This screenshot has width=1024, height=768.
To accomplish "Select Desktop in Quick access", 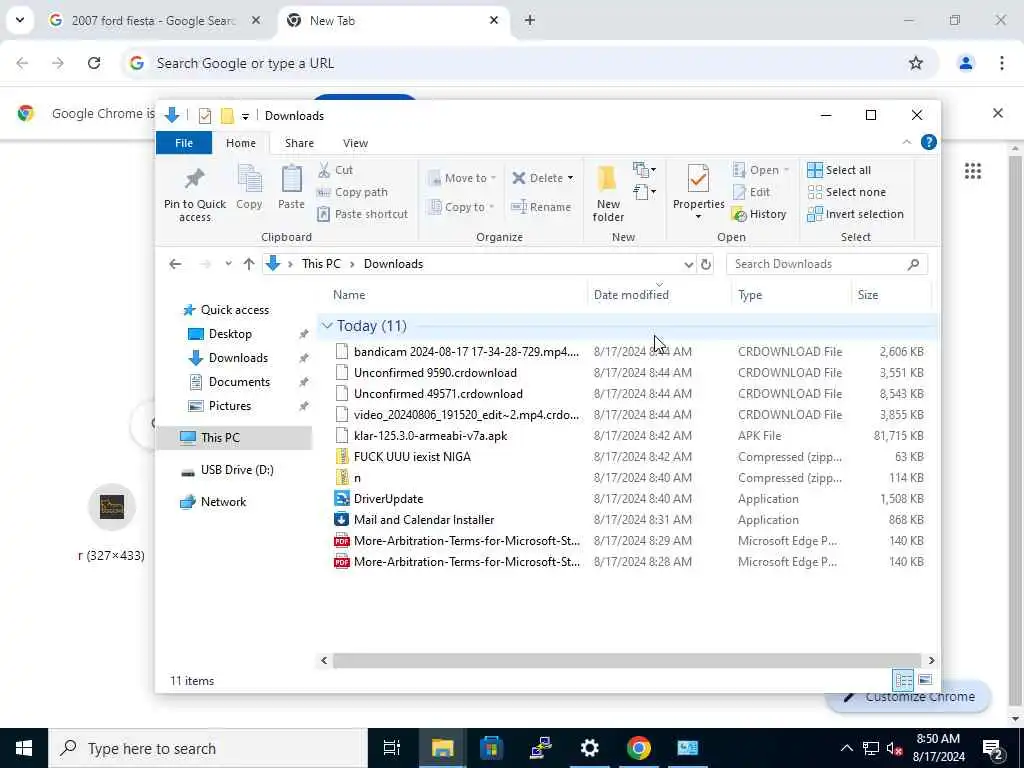I will coord(230,334).
